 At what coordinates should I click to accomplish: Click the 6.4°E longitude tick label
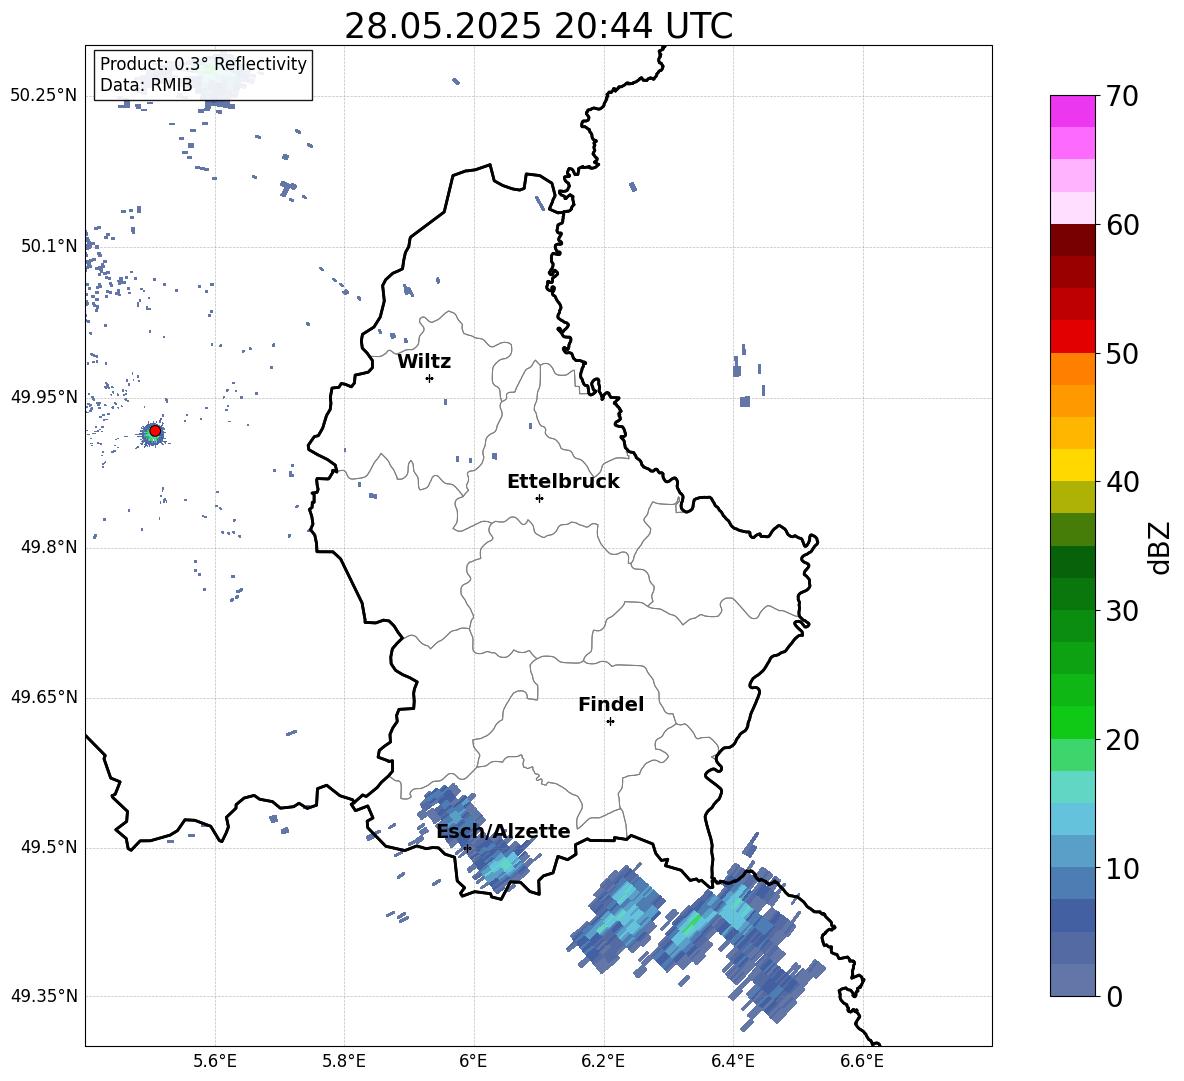click(732, 1061)
